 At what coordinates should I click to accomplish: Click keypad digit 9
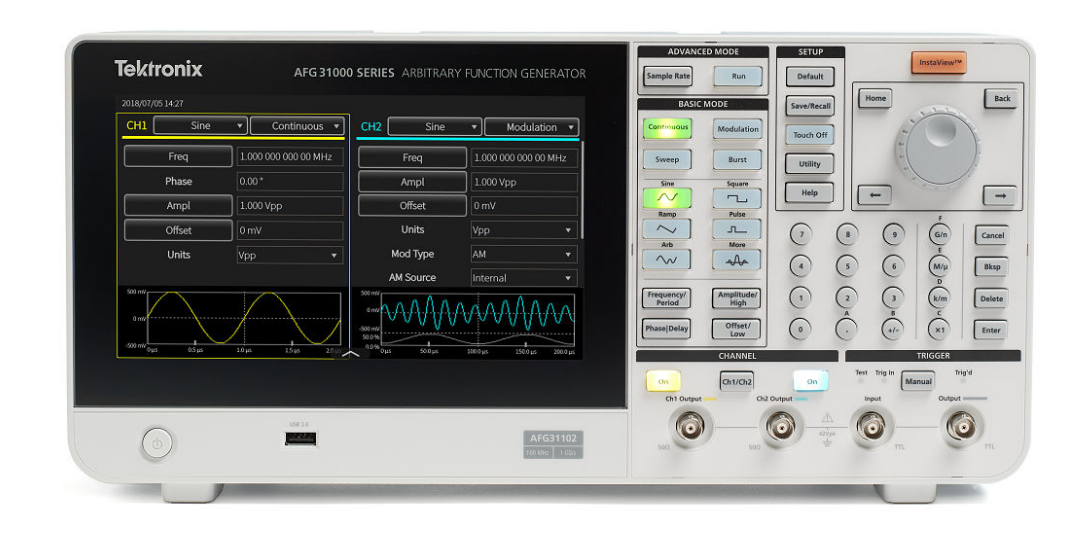894,234
